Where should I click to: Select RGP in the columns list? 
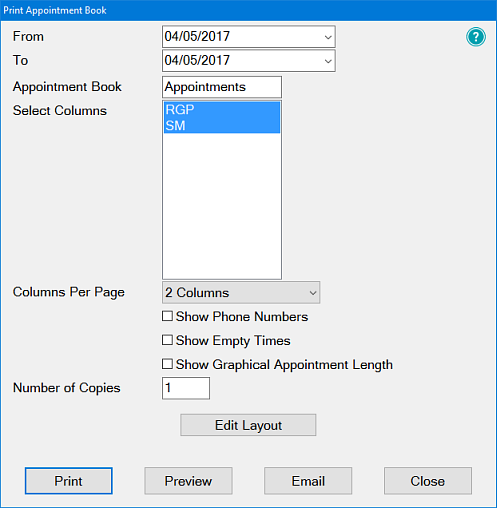pyautogui.click(x=222, y=110)
